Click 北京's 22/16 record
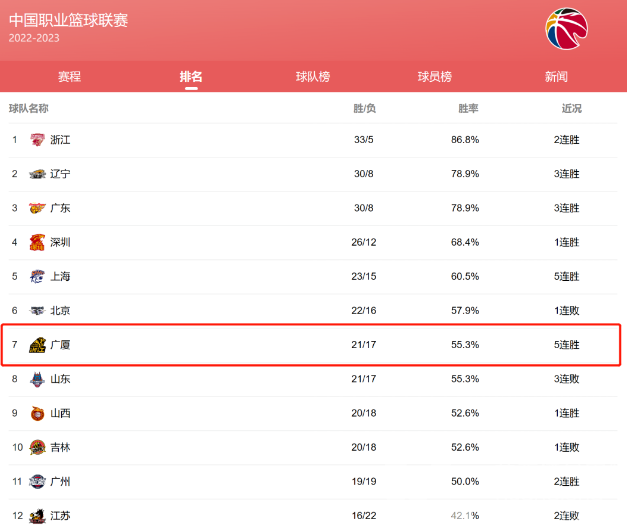This screenshot has width=627, height=529. 363,311
